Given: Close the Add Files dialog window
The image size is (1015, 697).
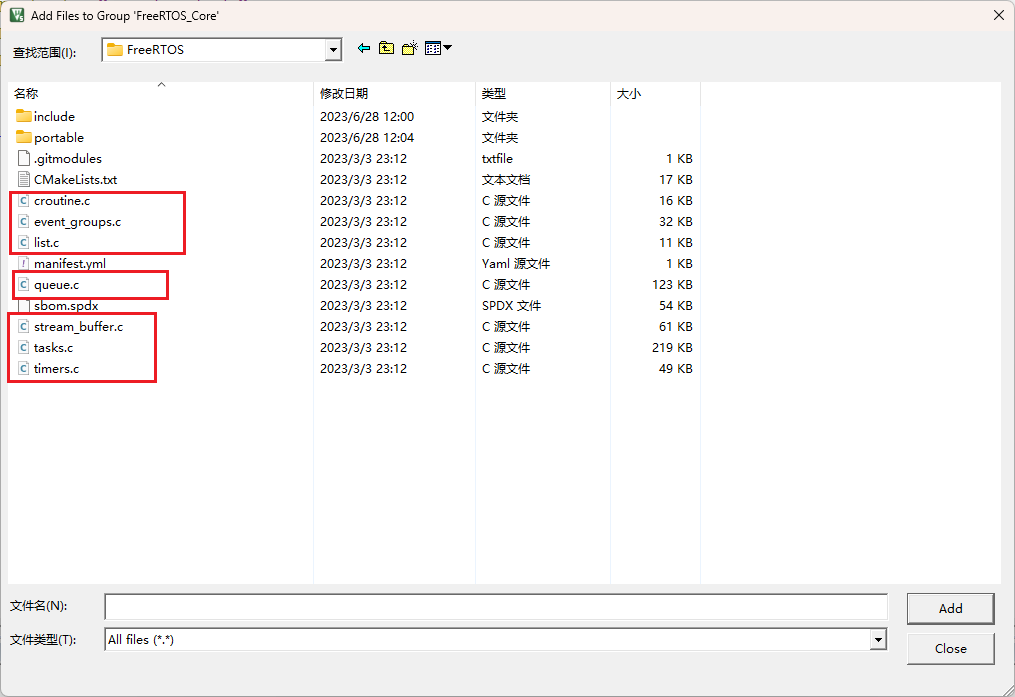Looking at the screenshot, I should pyautogui.click(x=999, y=15).
